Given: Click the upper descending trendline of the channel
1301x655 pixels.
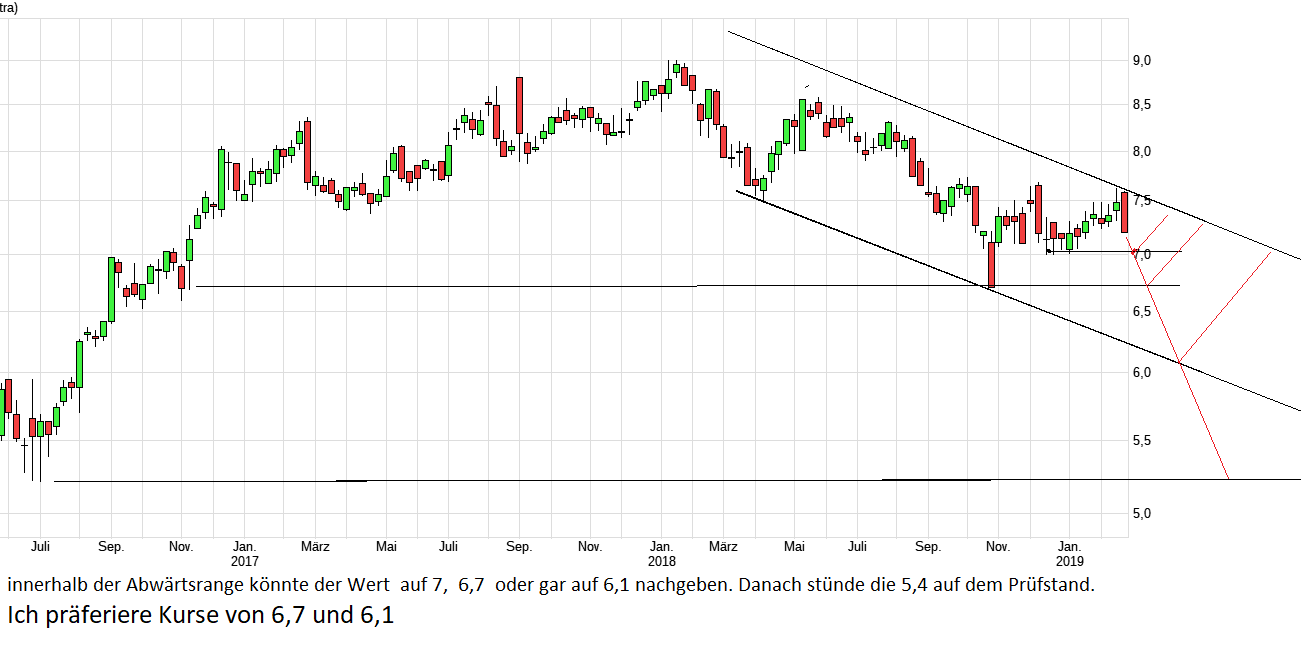Looking at the screenshot, I should pyautogui.click(x=900, y=103).
